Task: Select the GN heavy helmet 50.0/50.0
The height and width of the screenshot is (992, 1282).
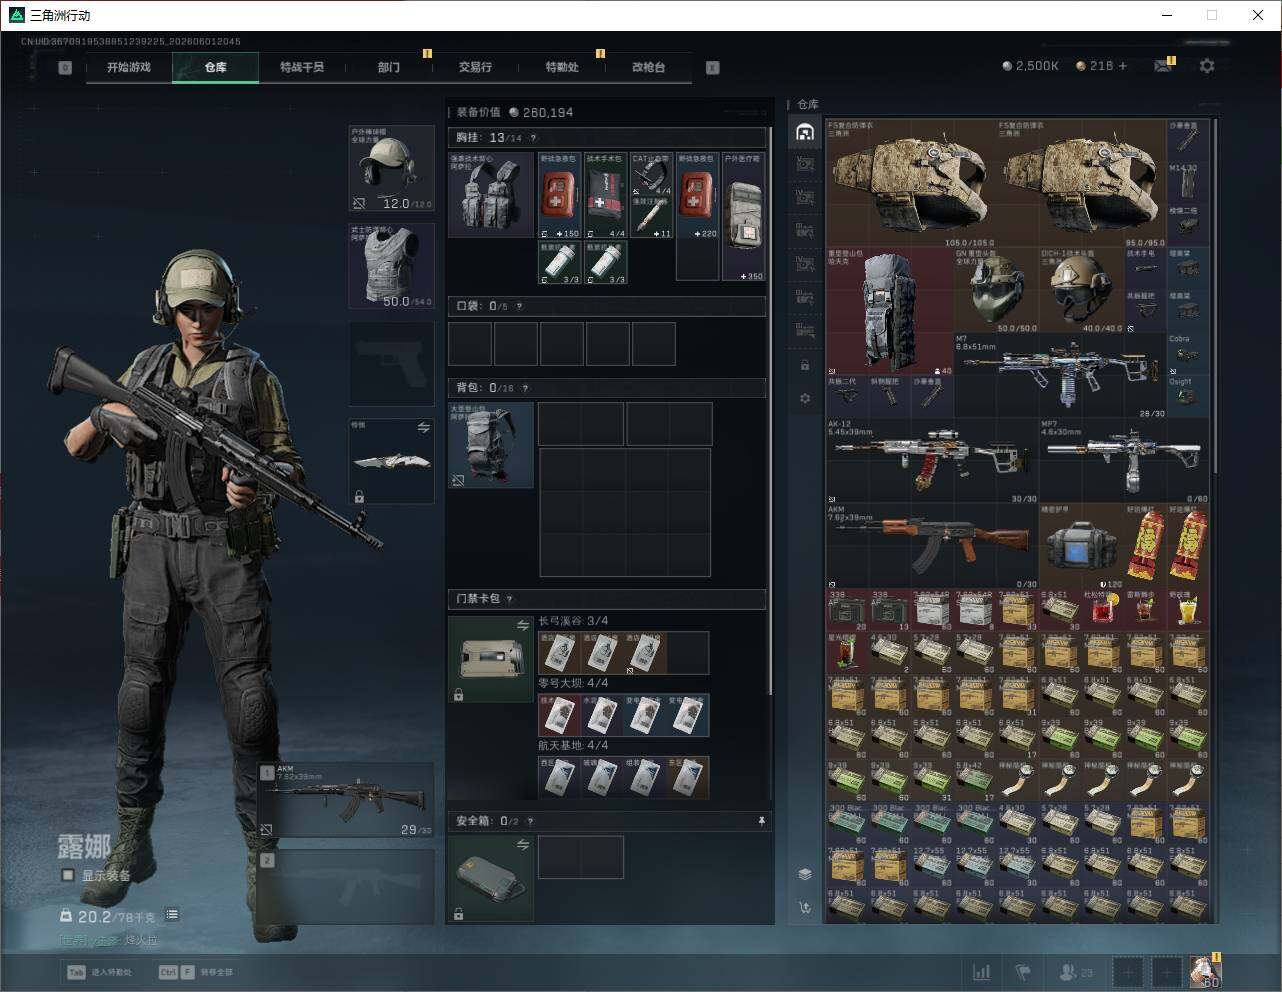Action: pos(997,291)
